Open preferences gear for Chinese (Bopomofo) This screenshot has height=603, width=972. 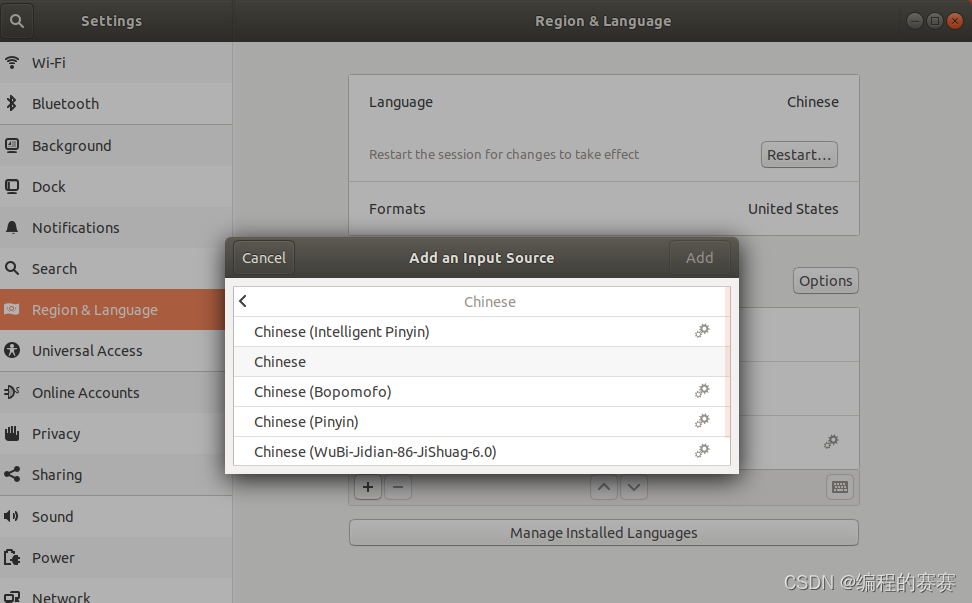pyautogui.click(x=703, y=391)
